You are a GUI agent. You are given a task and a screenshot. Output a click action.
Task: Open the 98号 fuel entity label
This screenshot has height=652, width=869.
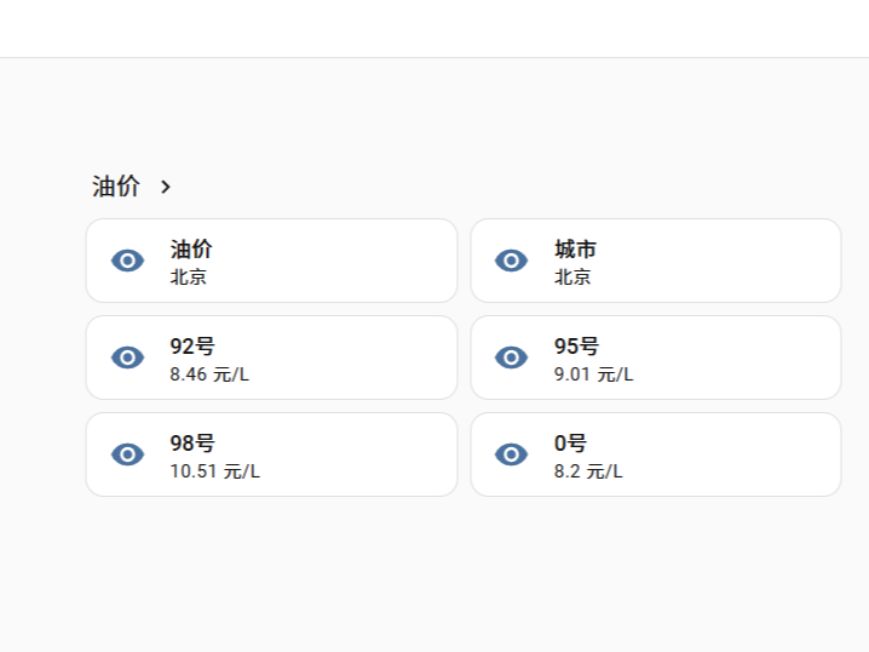pos(191,444)
